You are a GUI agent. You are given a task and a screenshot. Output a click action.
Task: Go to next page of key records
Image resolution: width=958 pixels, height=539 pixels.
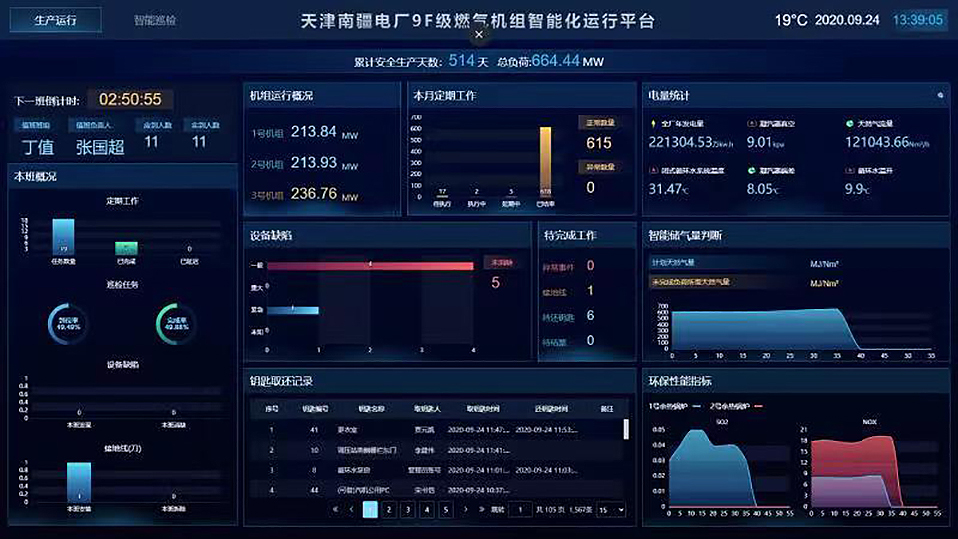pos(466,509)
